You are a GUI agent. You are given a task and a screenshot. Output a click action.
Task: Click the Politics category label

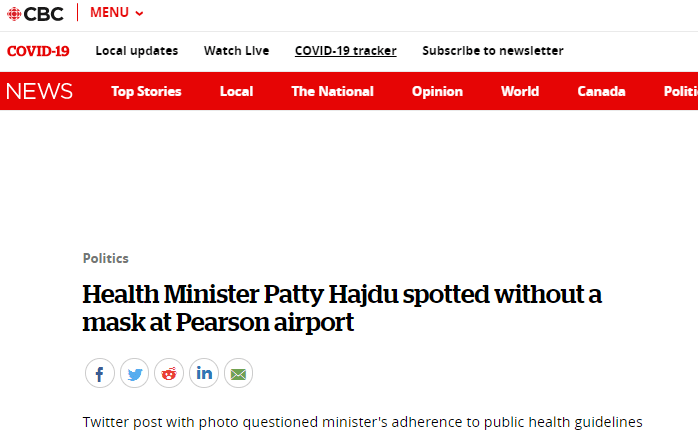105,258
